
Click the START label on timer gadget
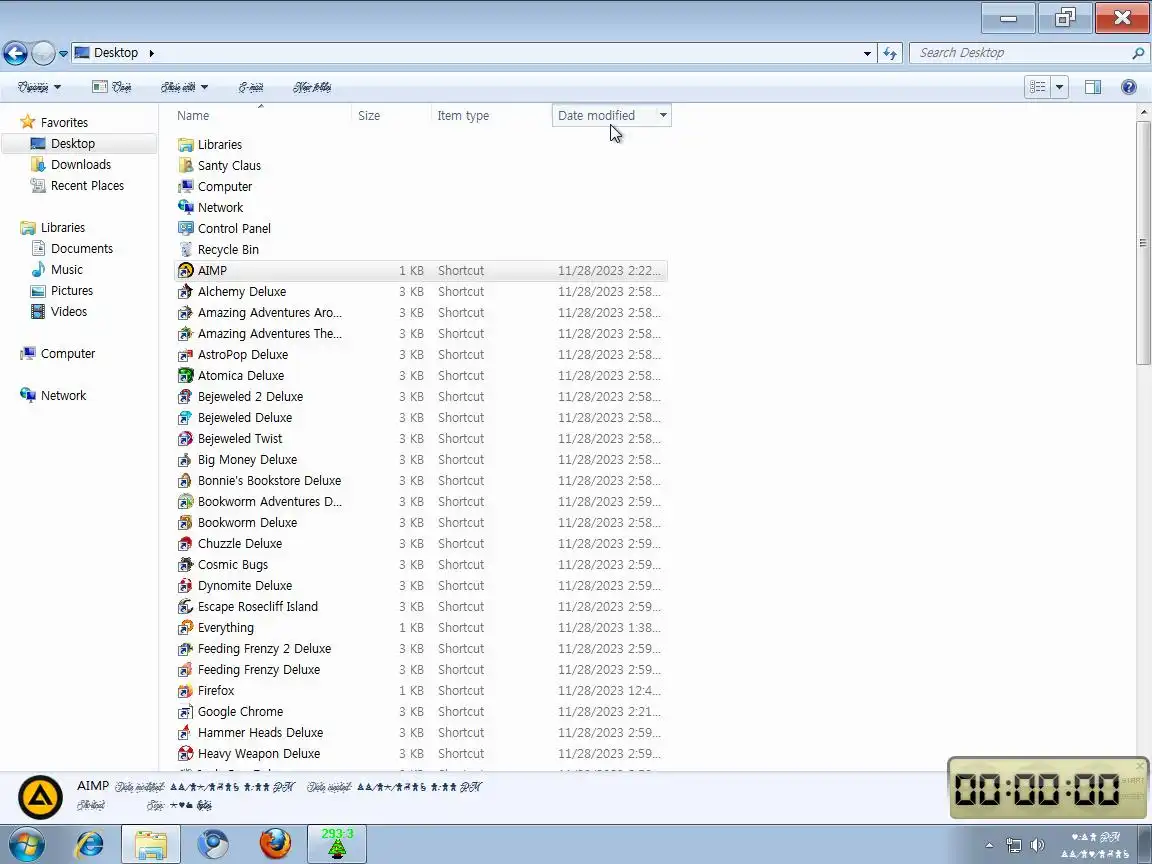1132,781
